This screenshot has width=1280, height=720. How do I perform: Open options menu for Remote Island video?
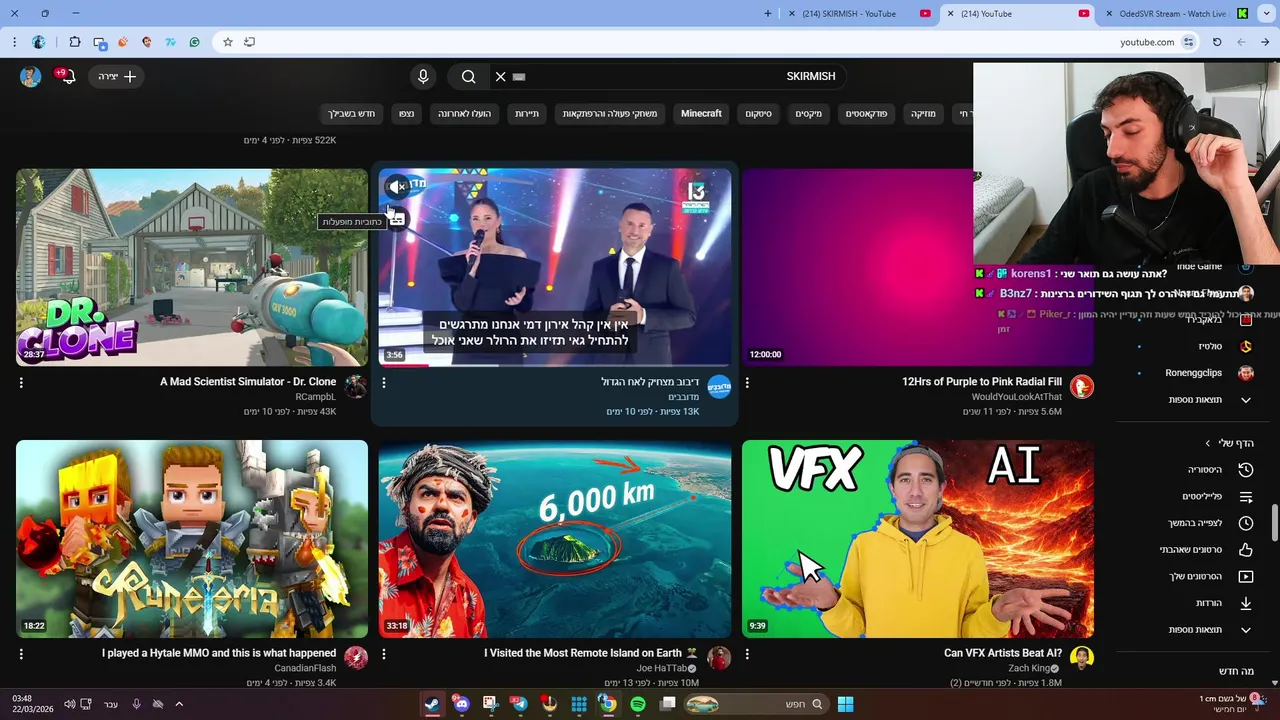point(384,654)
